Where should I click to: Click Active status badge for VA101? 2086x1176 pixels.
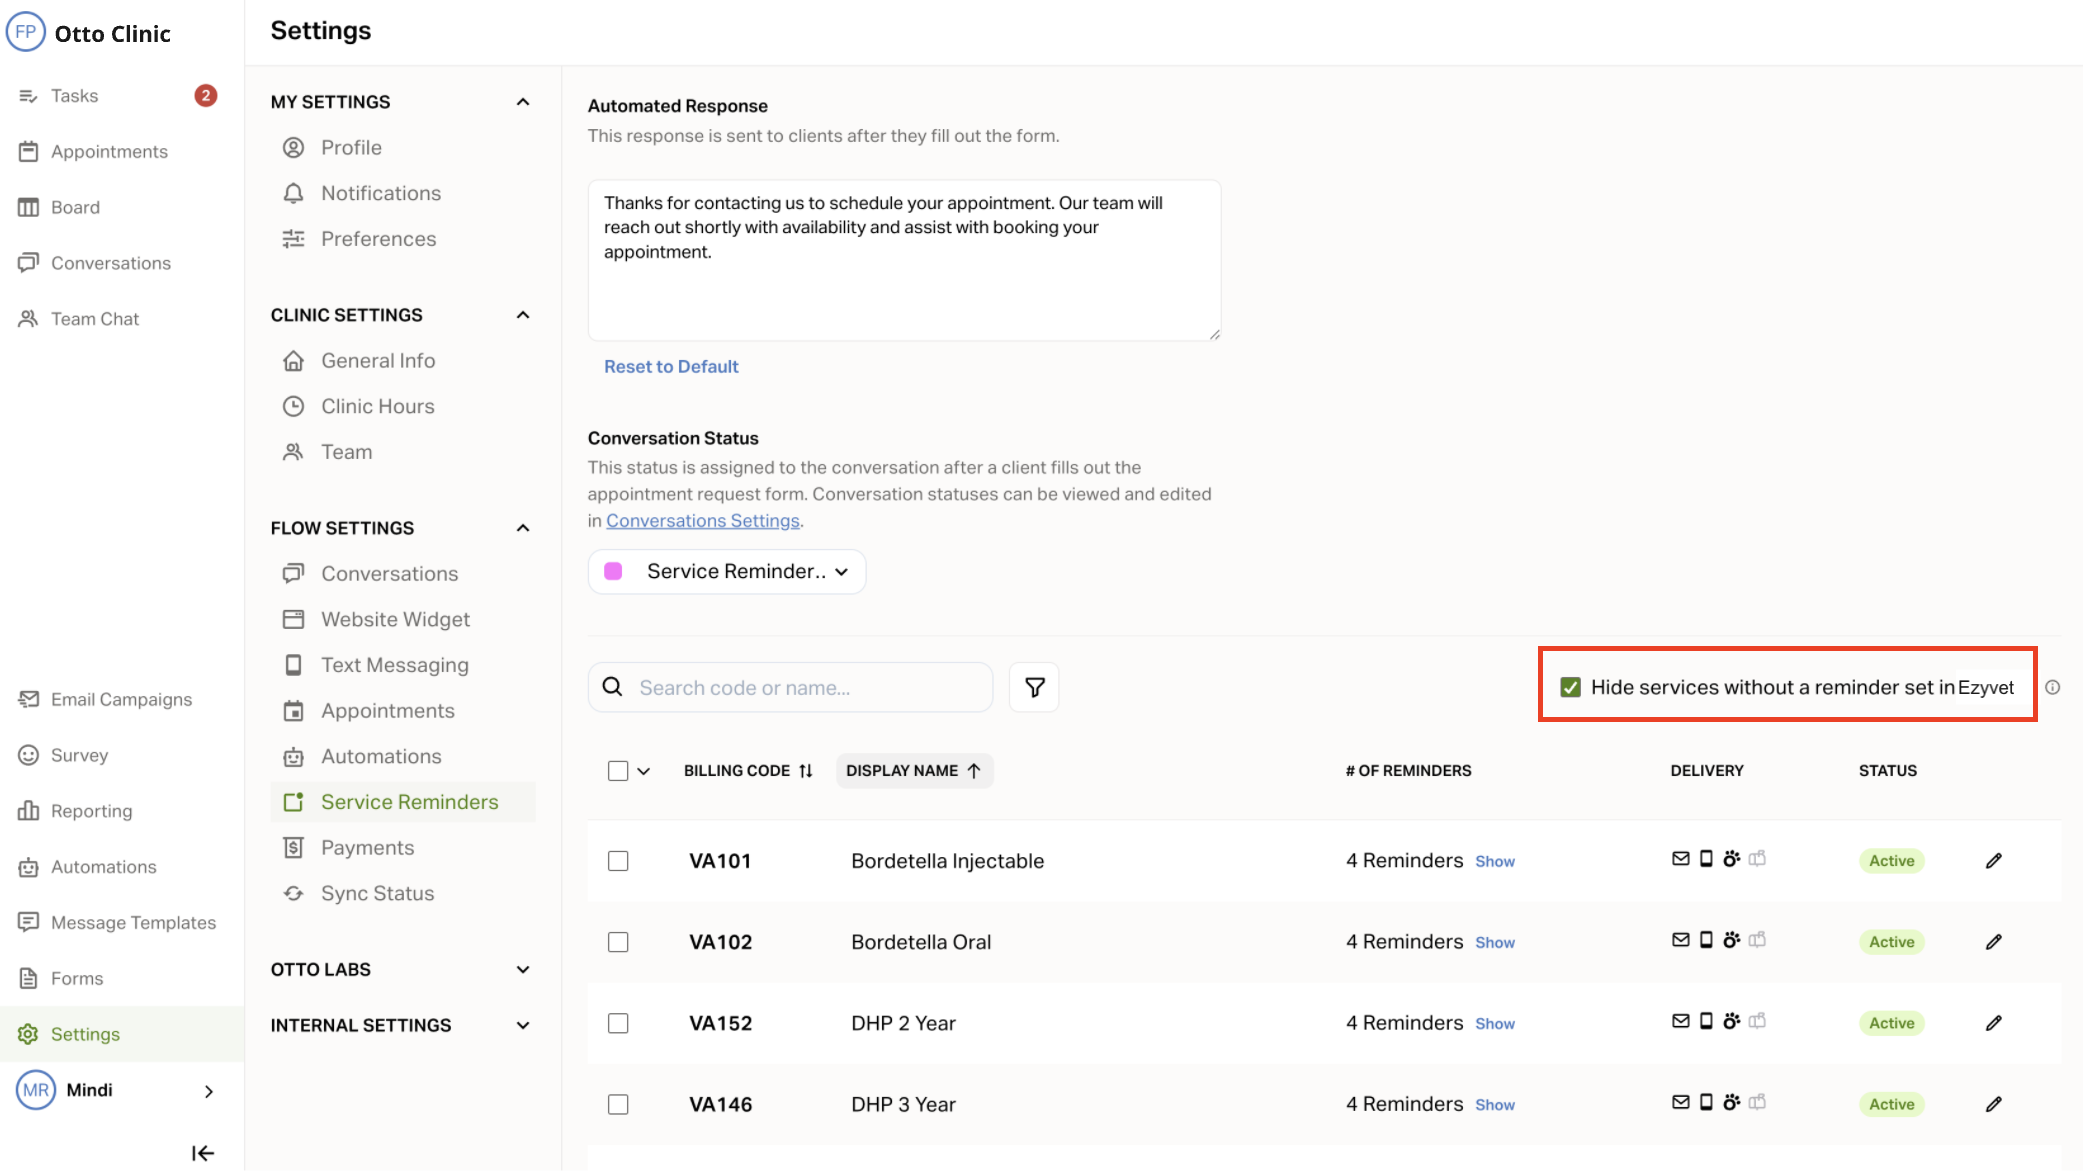(x=1891, y=861)
